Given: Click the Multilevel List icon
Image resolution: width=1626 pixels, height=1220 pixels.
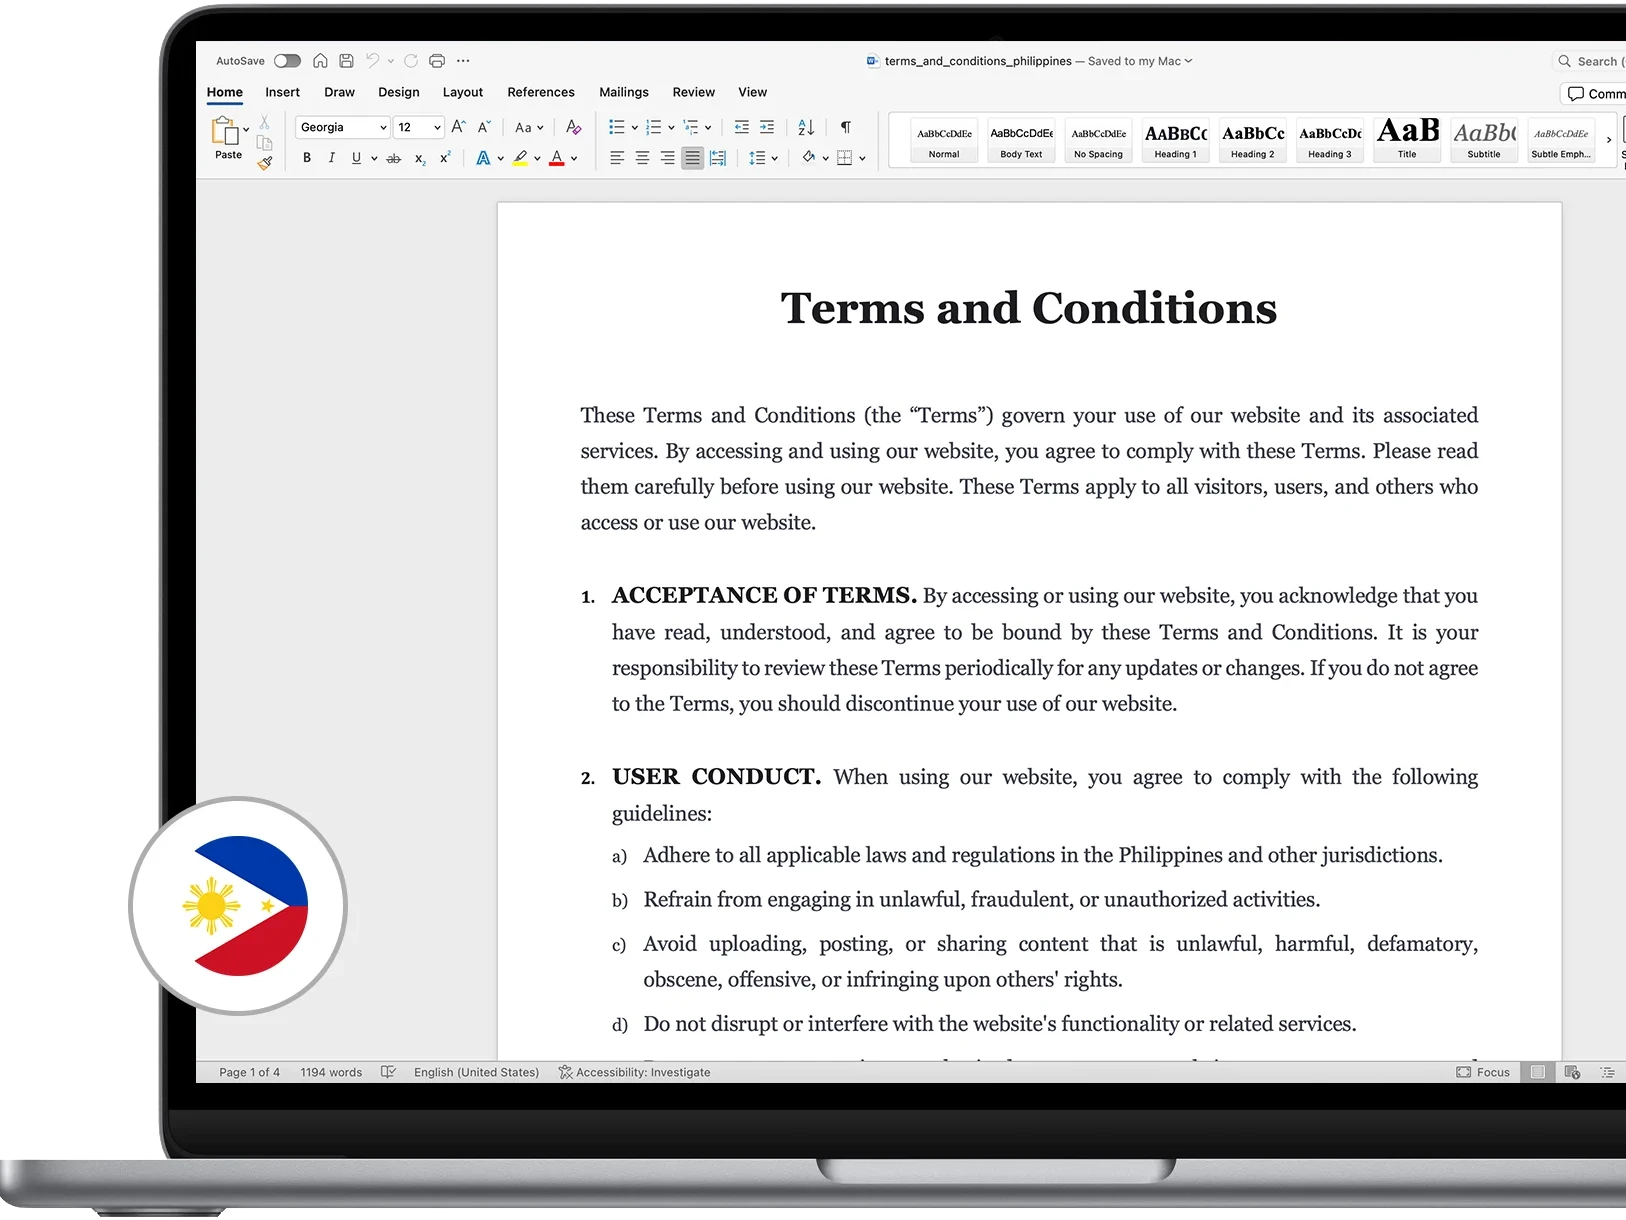Looking at the screenshot, I should click(691, 127).
